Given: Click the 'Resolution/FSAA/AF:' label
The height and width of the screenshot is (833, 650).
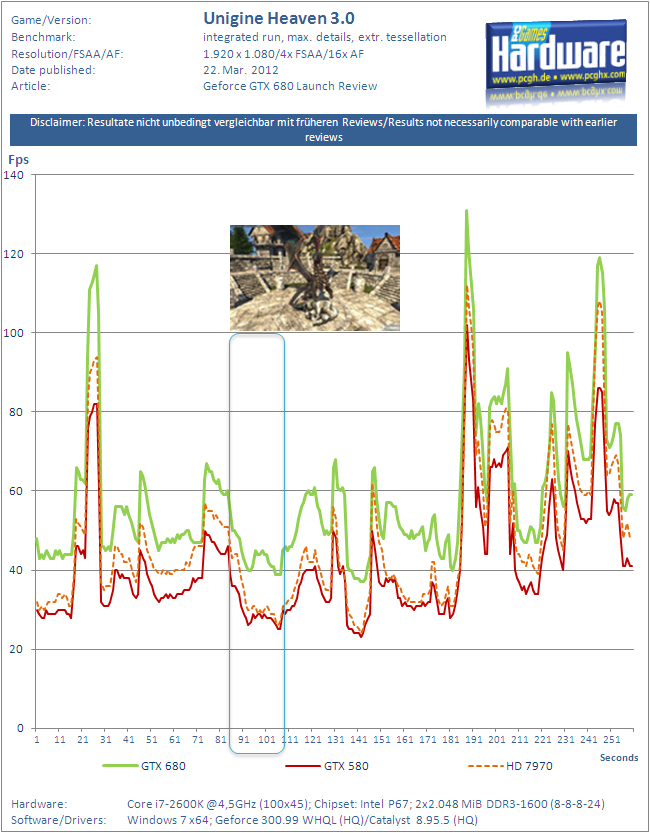Looking at the screenshot, I should click(67, 54).
